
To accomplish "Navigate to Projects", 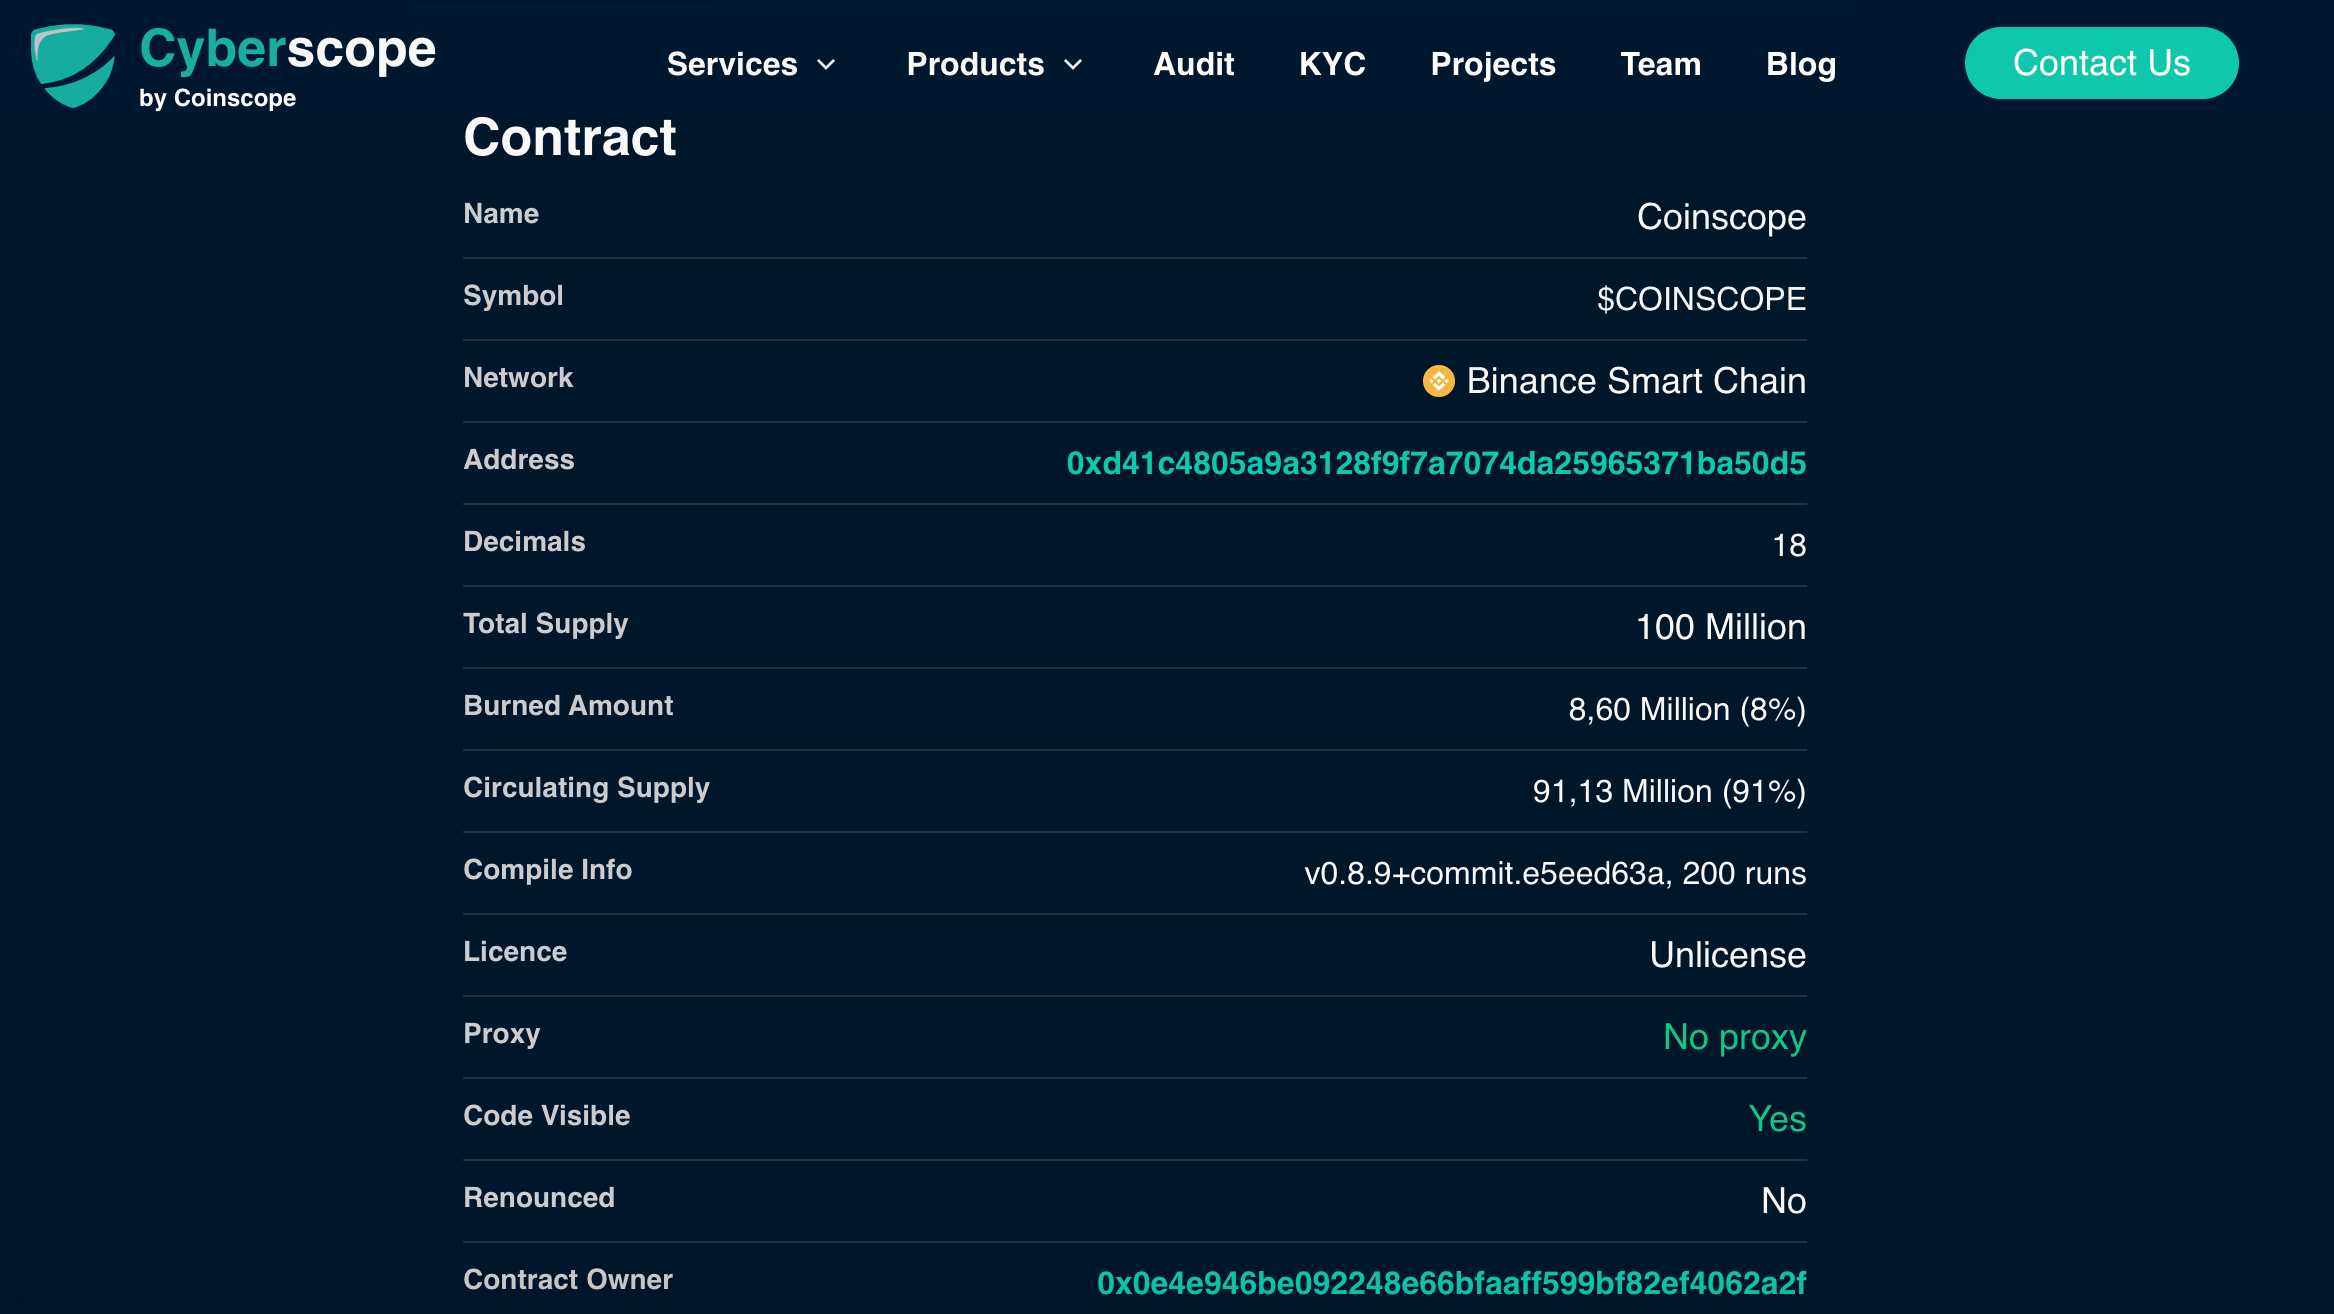I will (x=1492, y=64).
